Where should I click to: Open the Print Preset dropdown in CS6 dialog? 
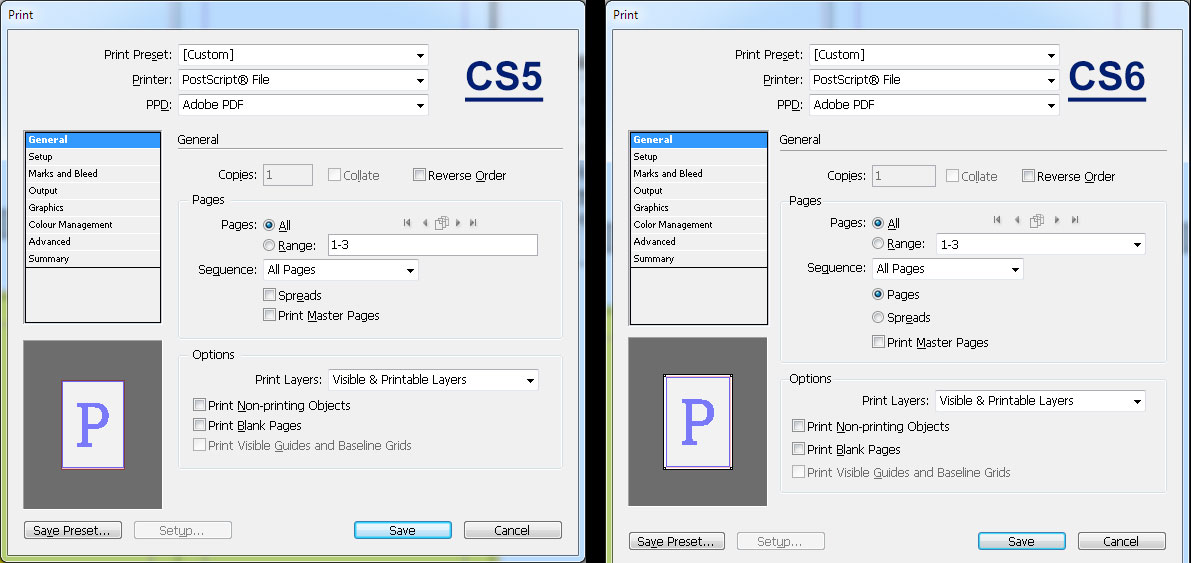(934, 55)
